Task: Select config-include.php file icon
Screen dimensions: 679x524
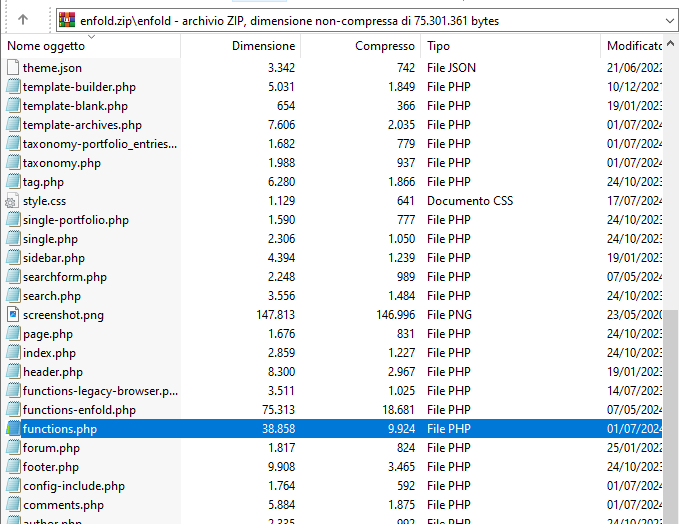Action: click(x=13, y=486)
